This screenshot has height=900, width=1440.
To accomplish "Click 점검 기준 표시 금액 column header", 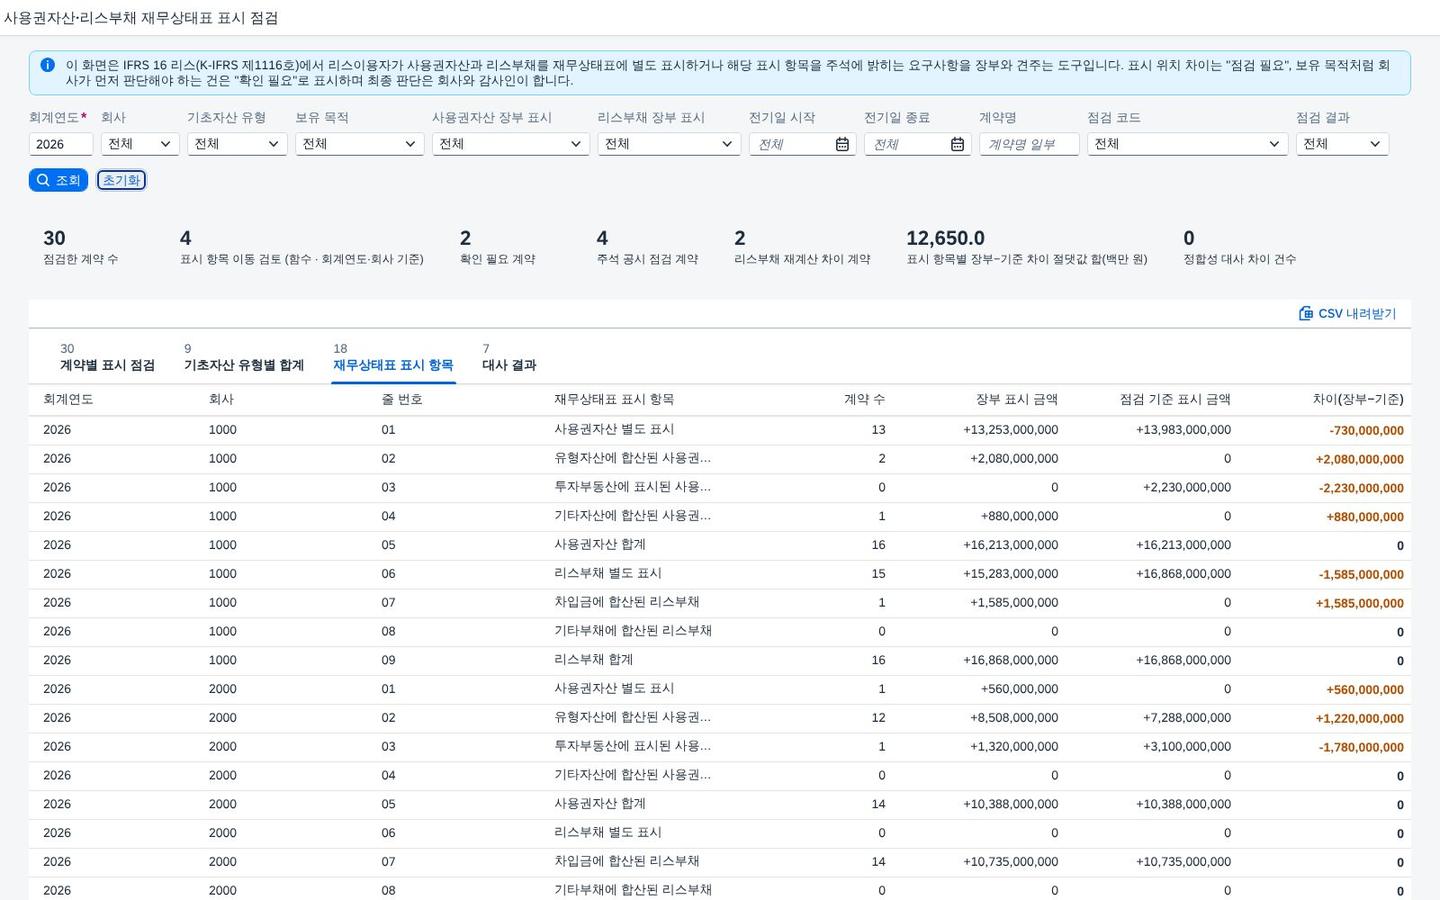I will click(x=1175, y=399).
